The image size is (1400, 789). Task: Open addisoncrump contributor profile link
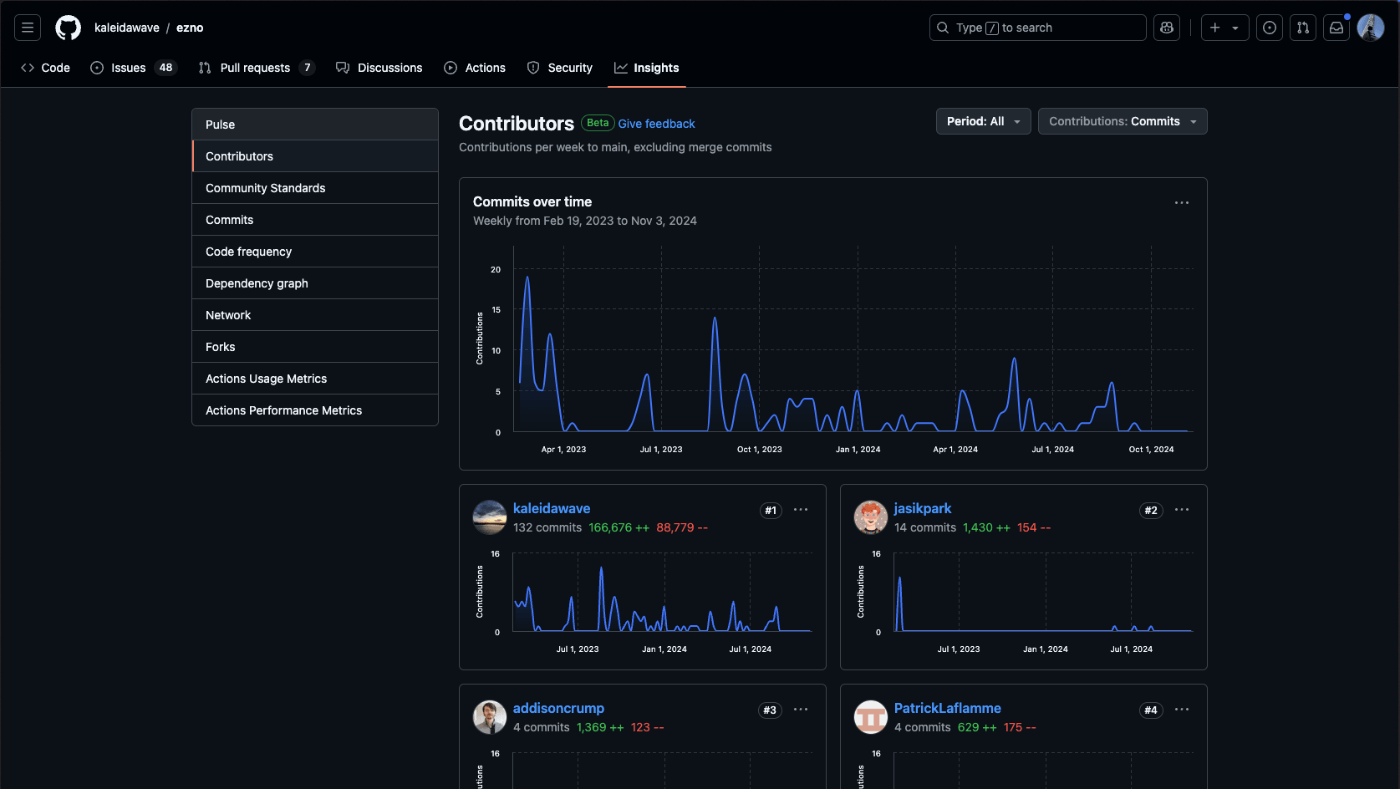[x=559, y=708]
